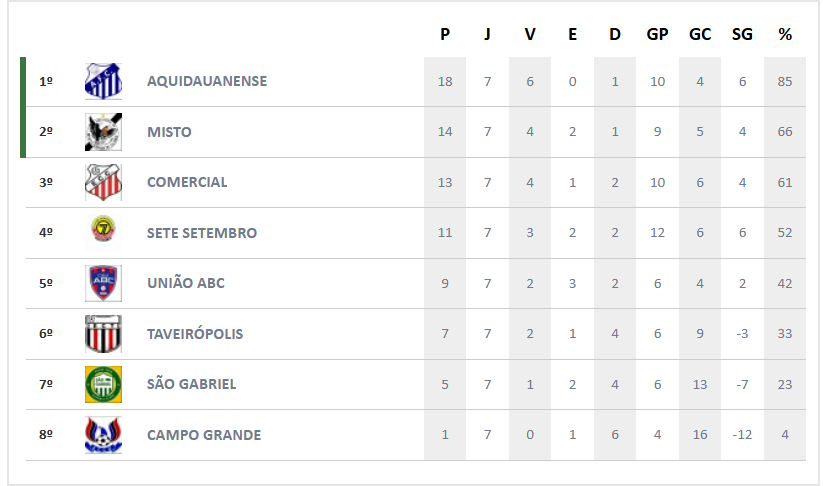The height and width of the screenshot is (486, 823).
Task: Select the SG goal difference header
Action: (742, 34)
